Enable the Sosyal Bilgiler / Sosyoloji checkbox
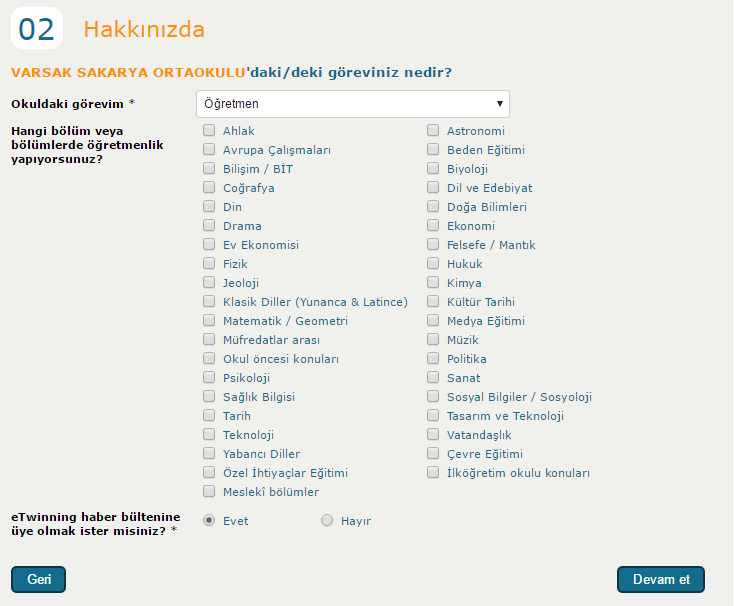 (x=433, y=397)
